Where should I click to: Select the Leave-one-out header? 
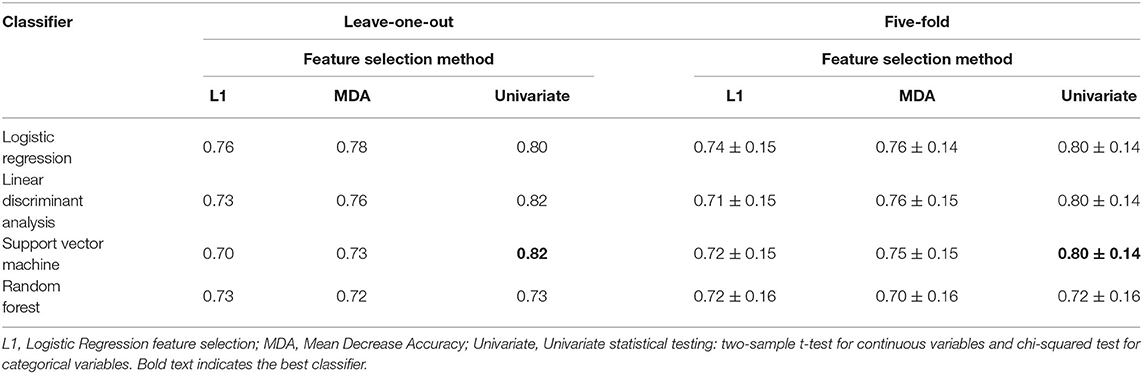(x=399, y=23)
